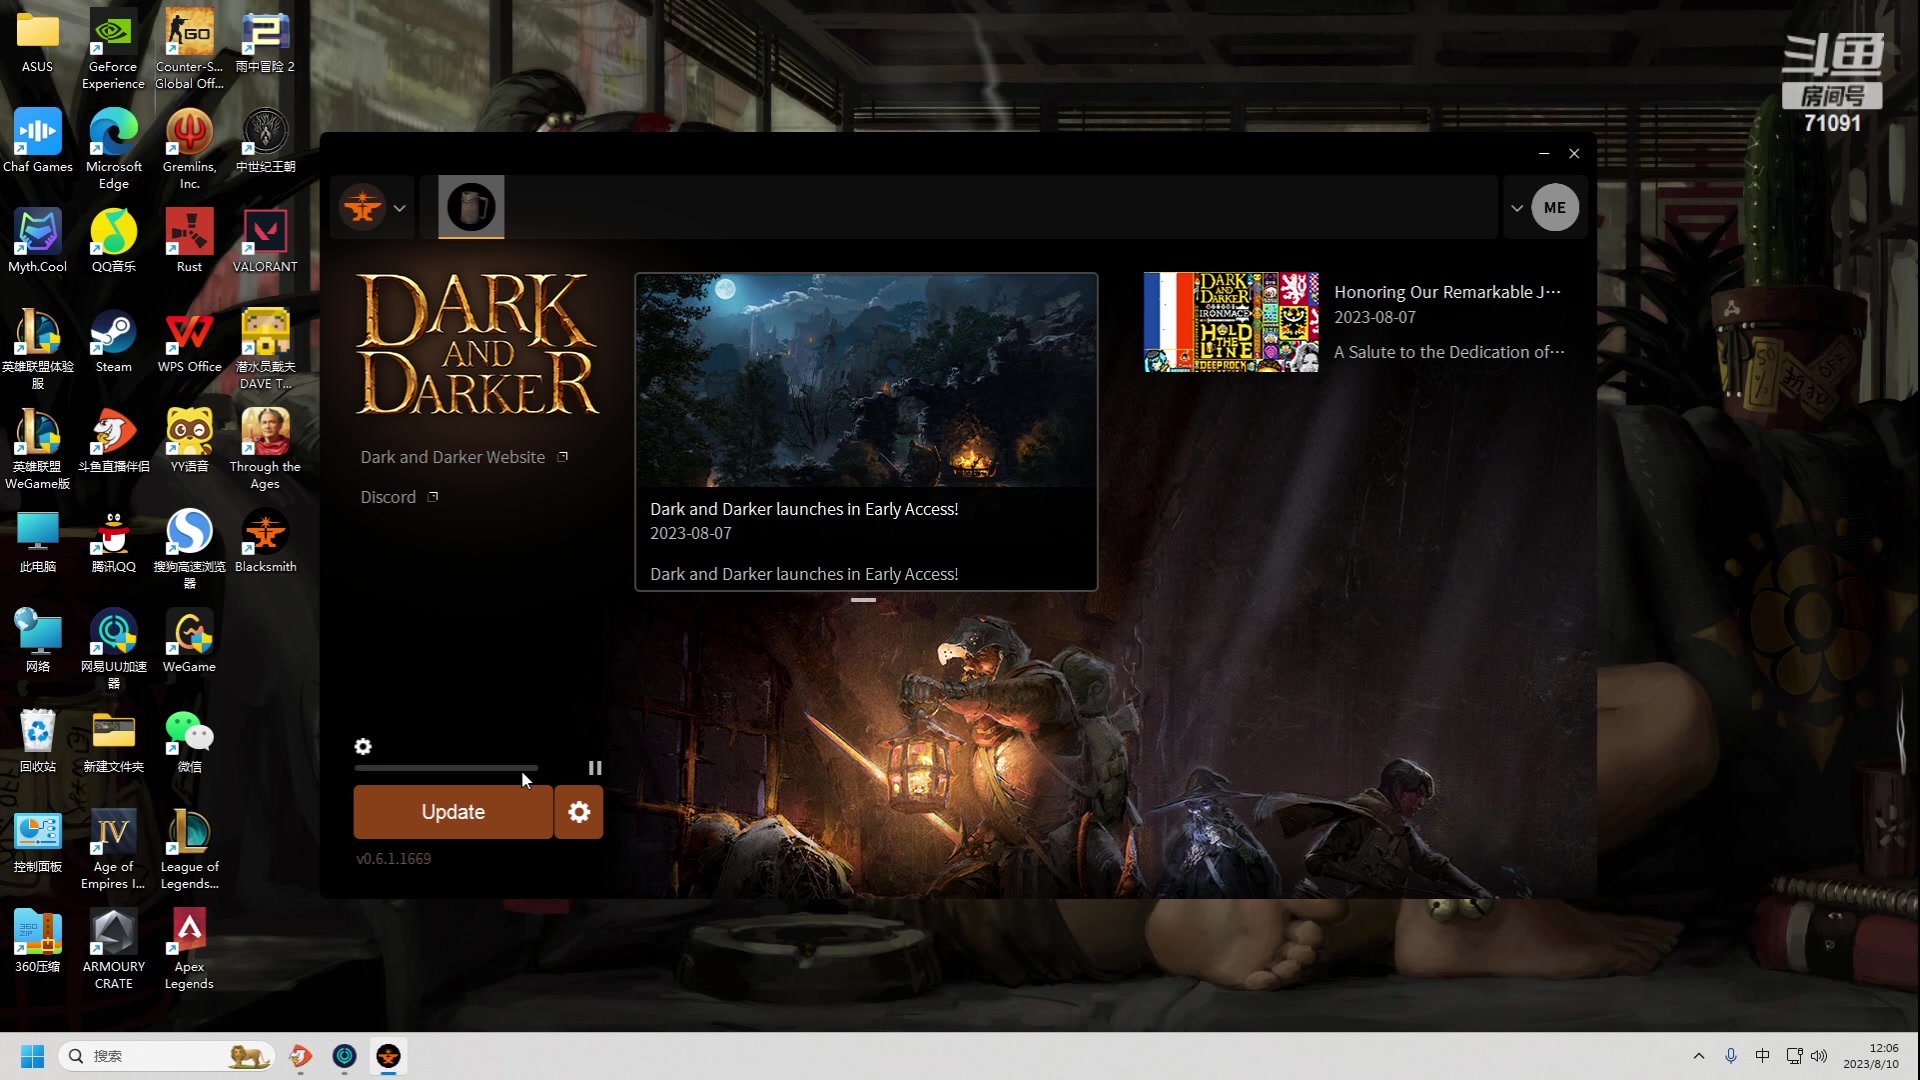
Task: Open the microphone icon in system tray
Action: point(1731,1056)
